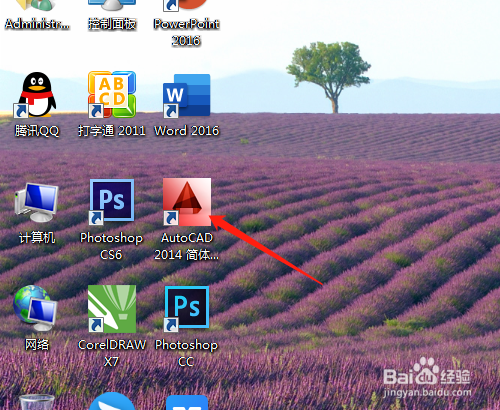Click the 腾讯QQ label text
The width and height of the screenshot is (500, 410).
[37, 131]
